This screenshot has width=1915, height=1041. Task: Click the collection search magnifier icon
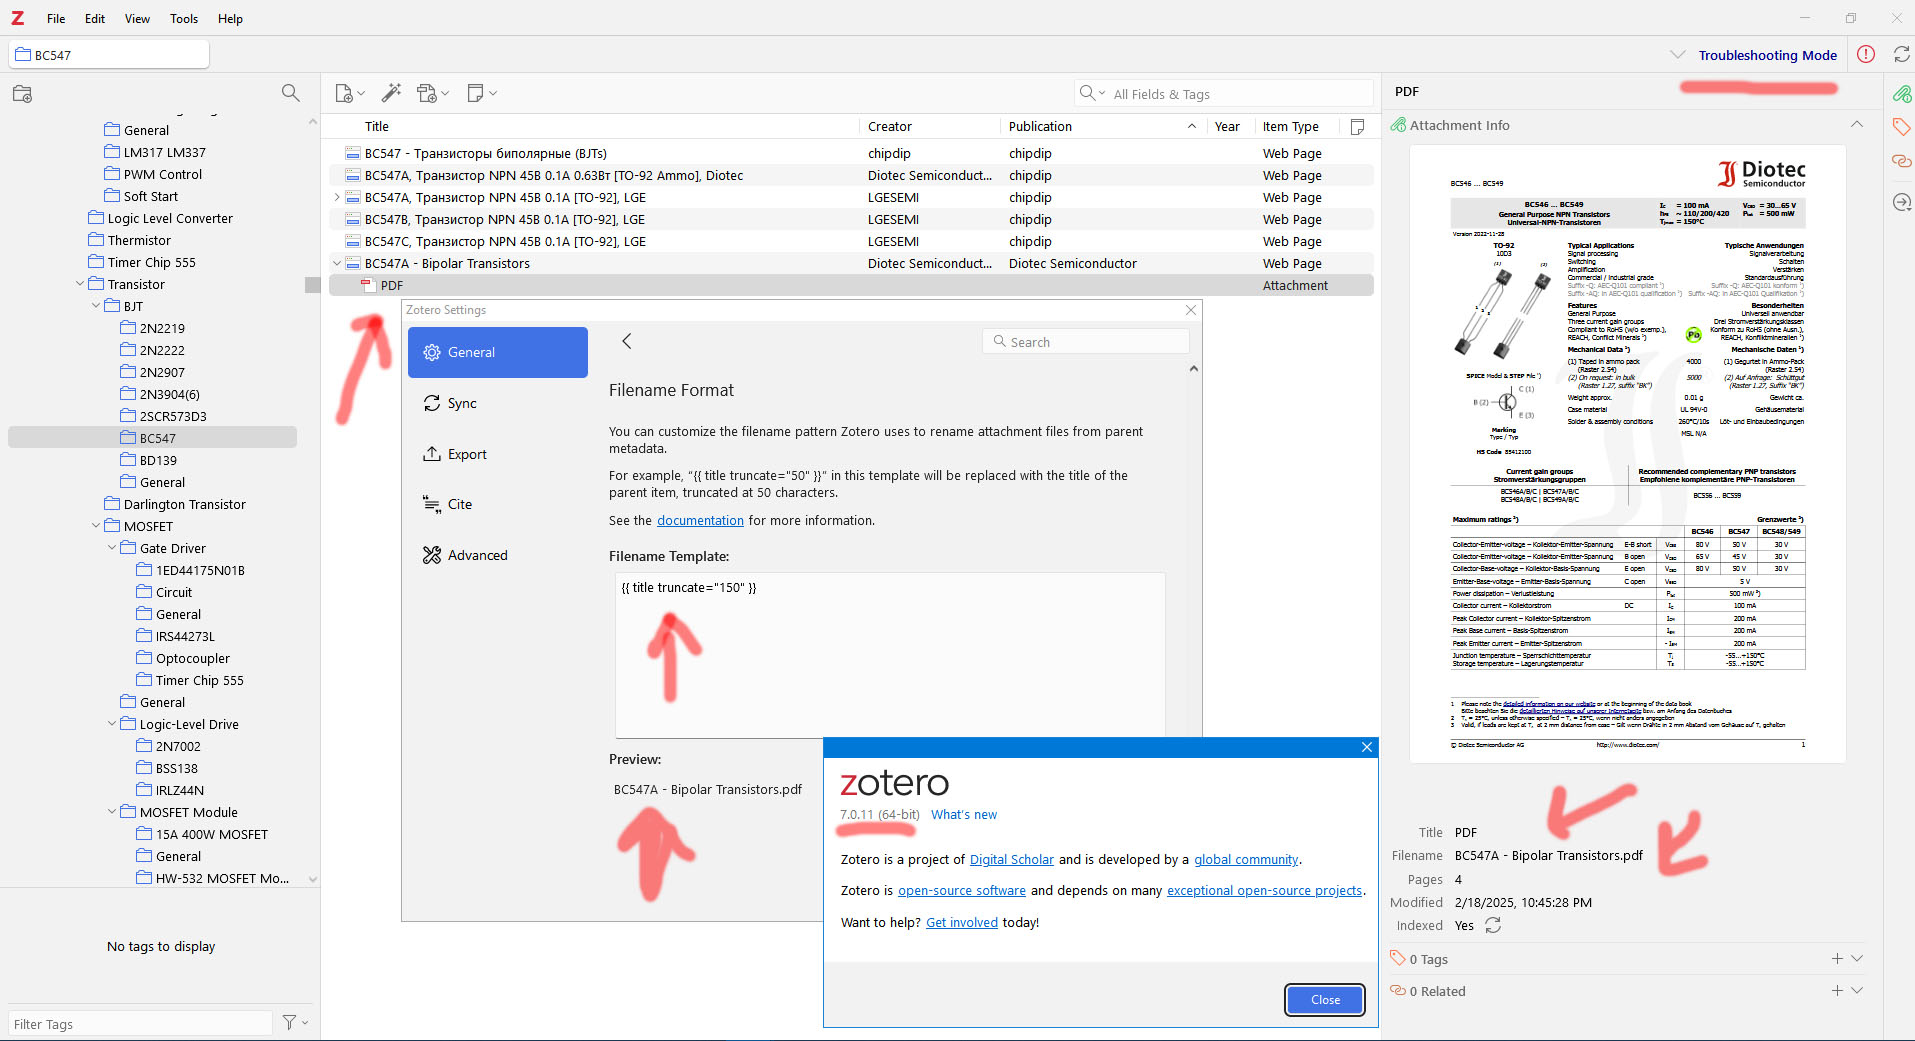pyautogui.click(x=290, y=93)
